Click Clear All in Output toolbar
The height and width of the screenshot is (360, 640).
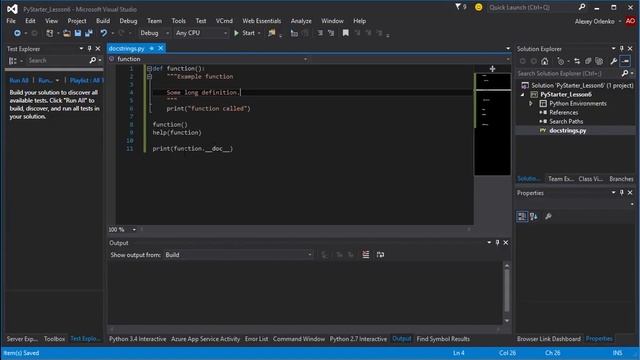pyautogui.click(x=366, y=255)
